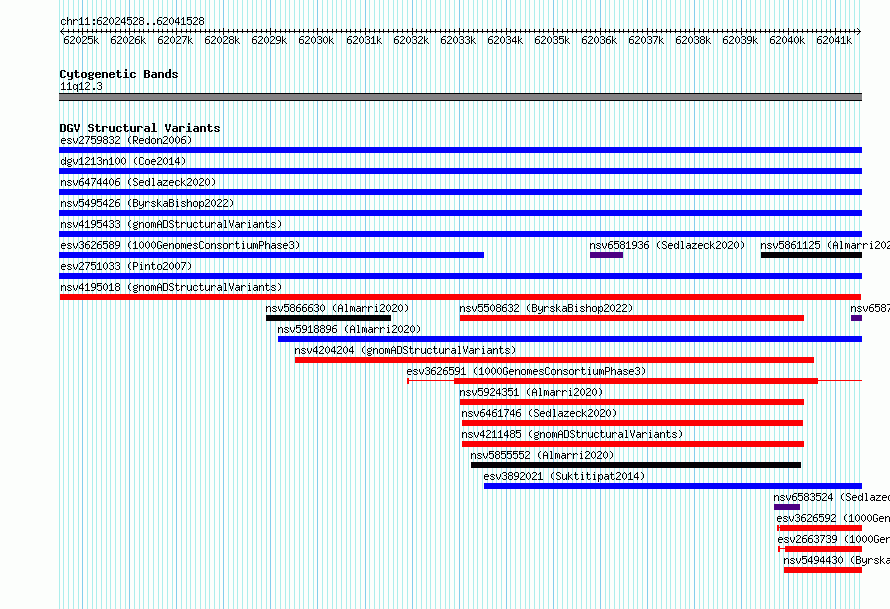The height and width of the screenshot is (609, 890).
Task: Click black bar under nsv5866630
Action: [x=329, y=318]
